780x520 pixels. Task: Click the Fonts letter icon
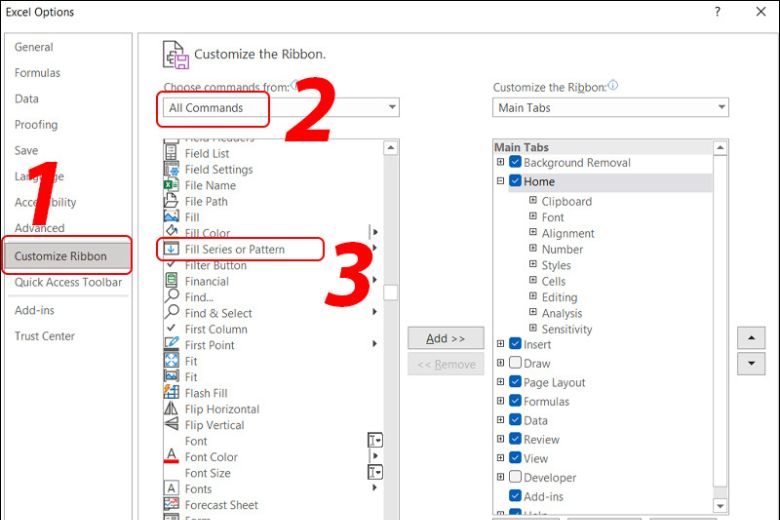(x=171, y=488)
